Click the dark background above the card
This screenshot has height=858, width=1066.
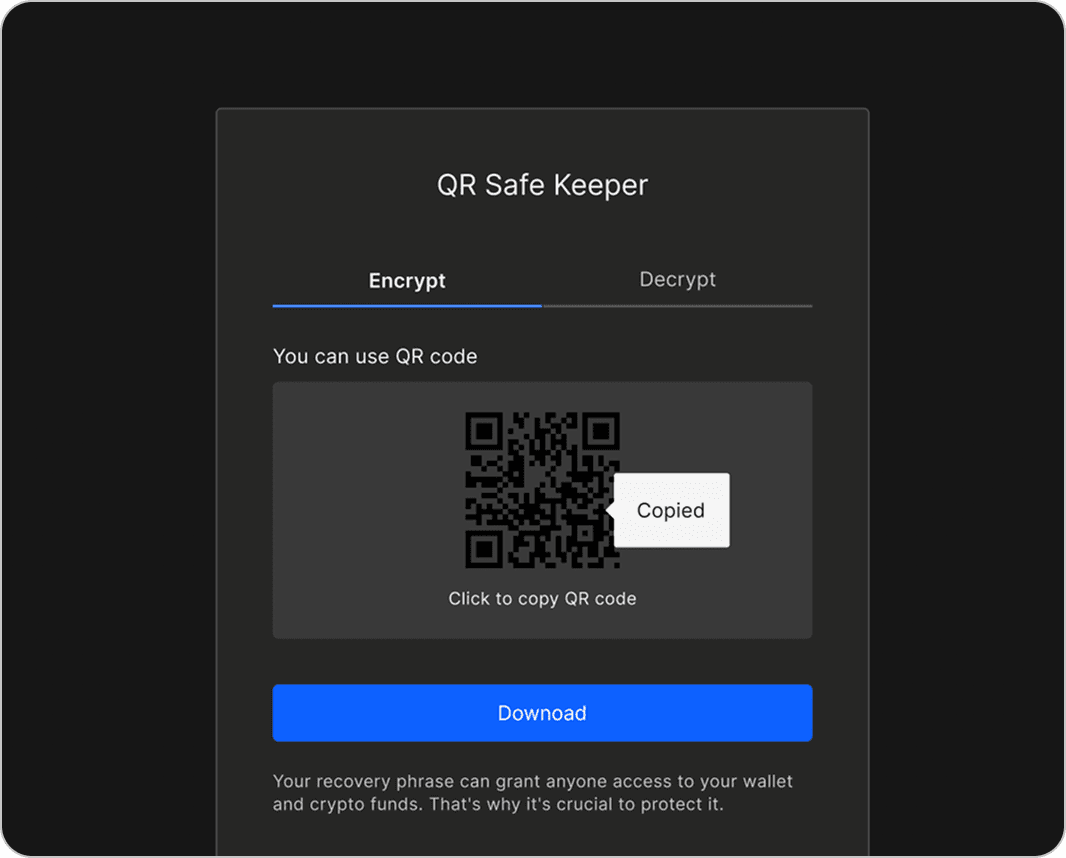point(542,55)
